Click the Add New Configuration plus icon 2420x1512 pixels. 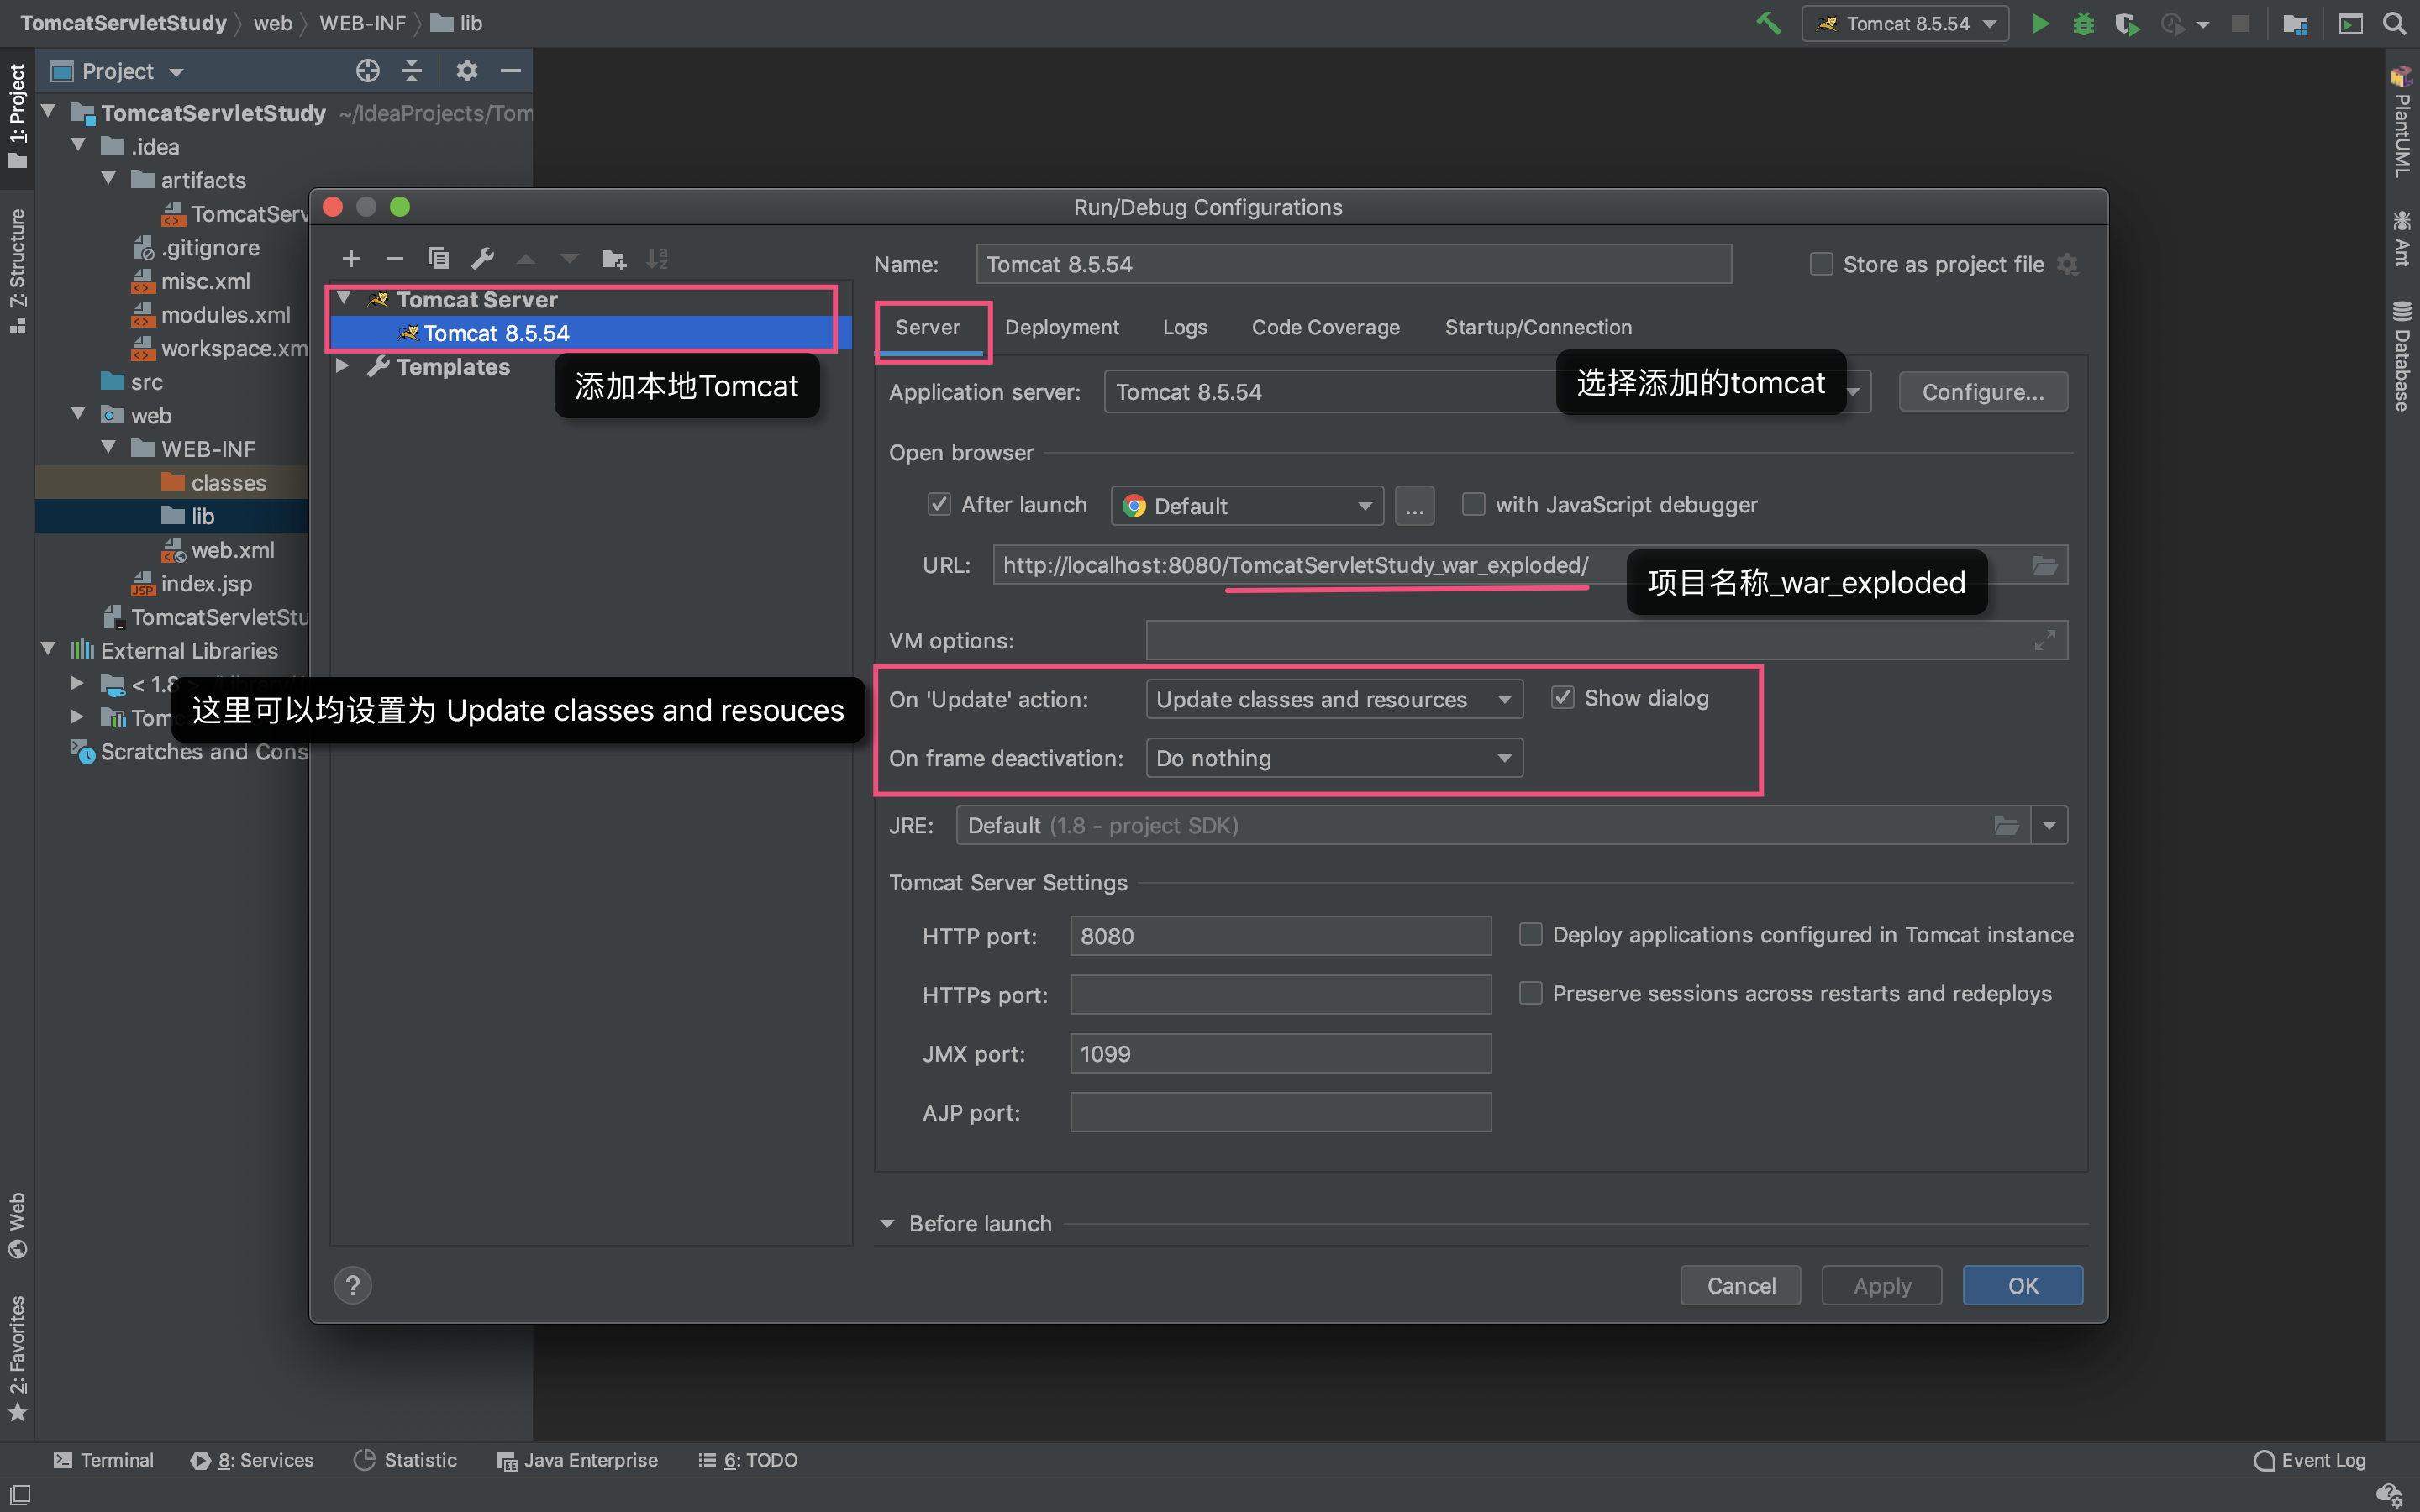pyautogui.click(x=350, y=259)
